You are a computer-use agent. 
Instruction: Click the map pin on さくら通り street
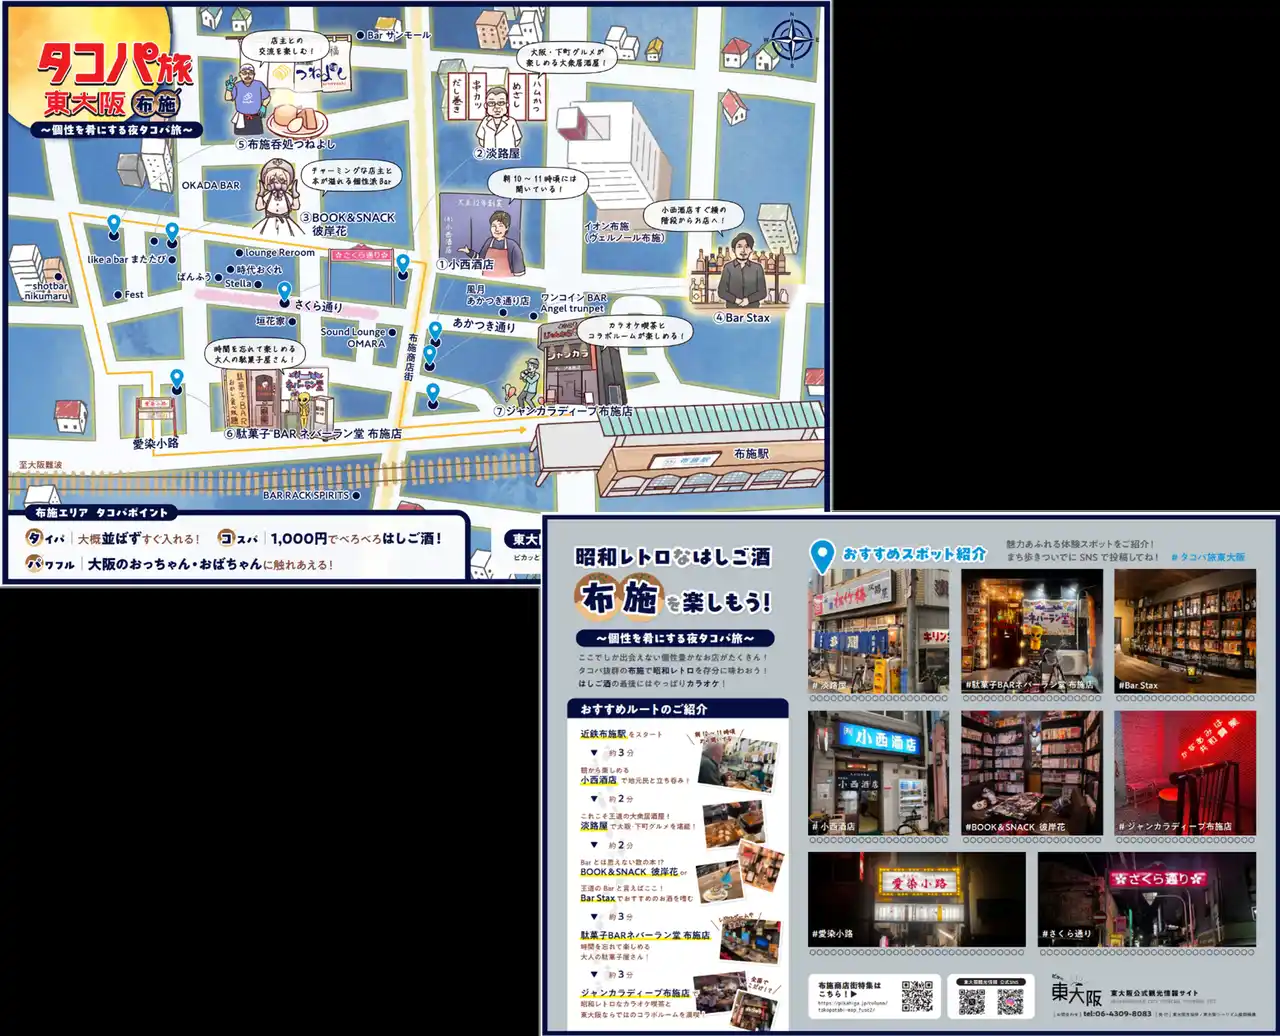(x=285, y=292)
